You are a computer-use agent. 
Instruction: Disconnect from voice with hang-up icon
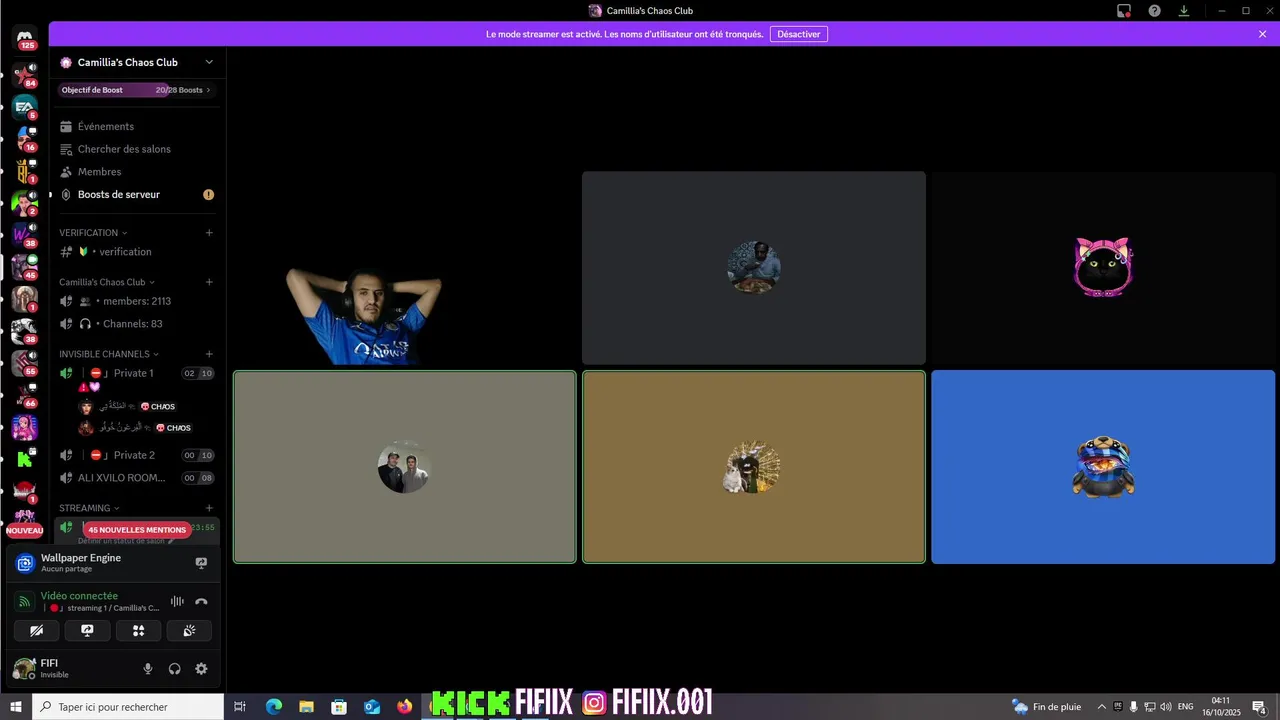tap(201, 601)
